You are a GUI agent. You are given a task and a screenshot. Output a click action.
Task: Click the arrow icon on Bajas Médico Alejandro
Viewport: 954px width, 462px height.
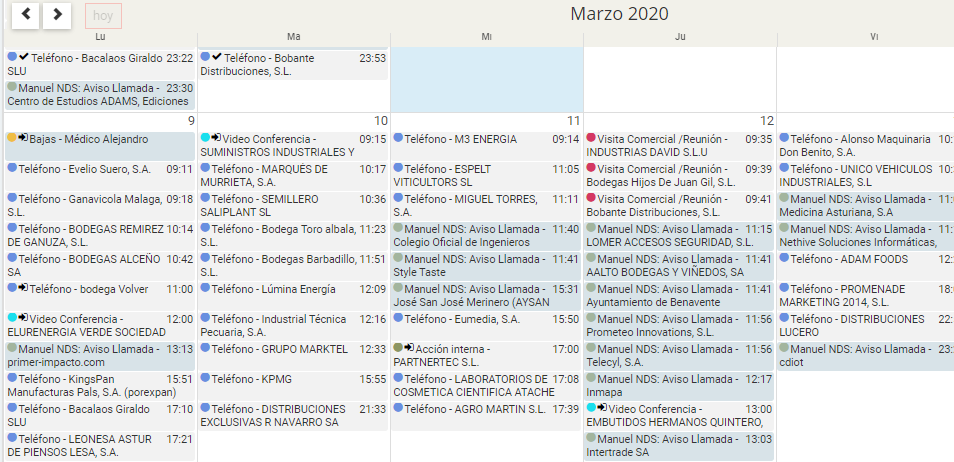23,138
